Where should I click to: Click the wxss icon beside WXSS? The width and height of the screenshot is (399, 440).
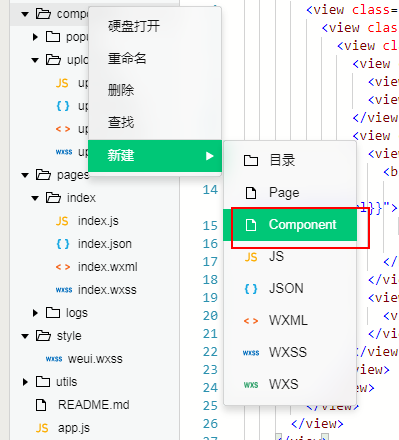(251, 353)
